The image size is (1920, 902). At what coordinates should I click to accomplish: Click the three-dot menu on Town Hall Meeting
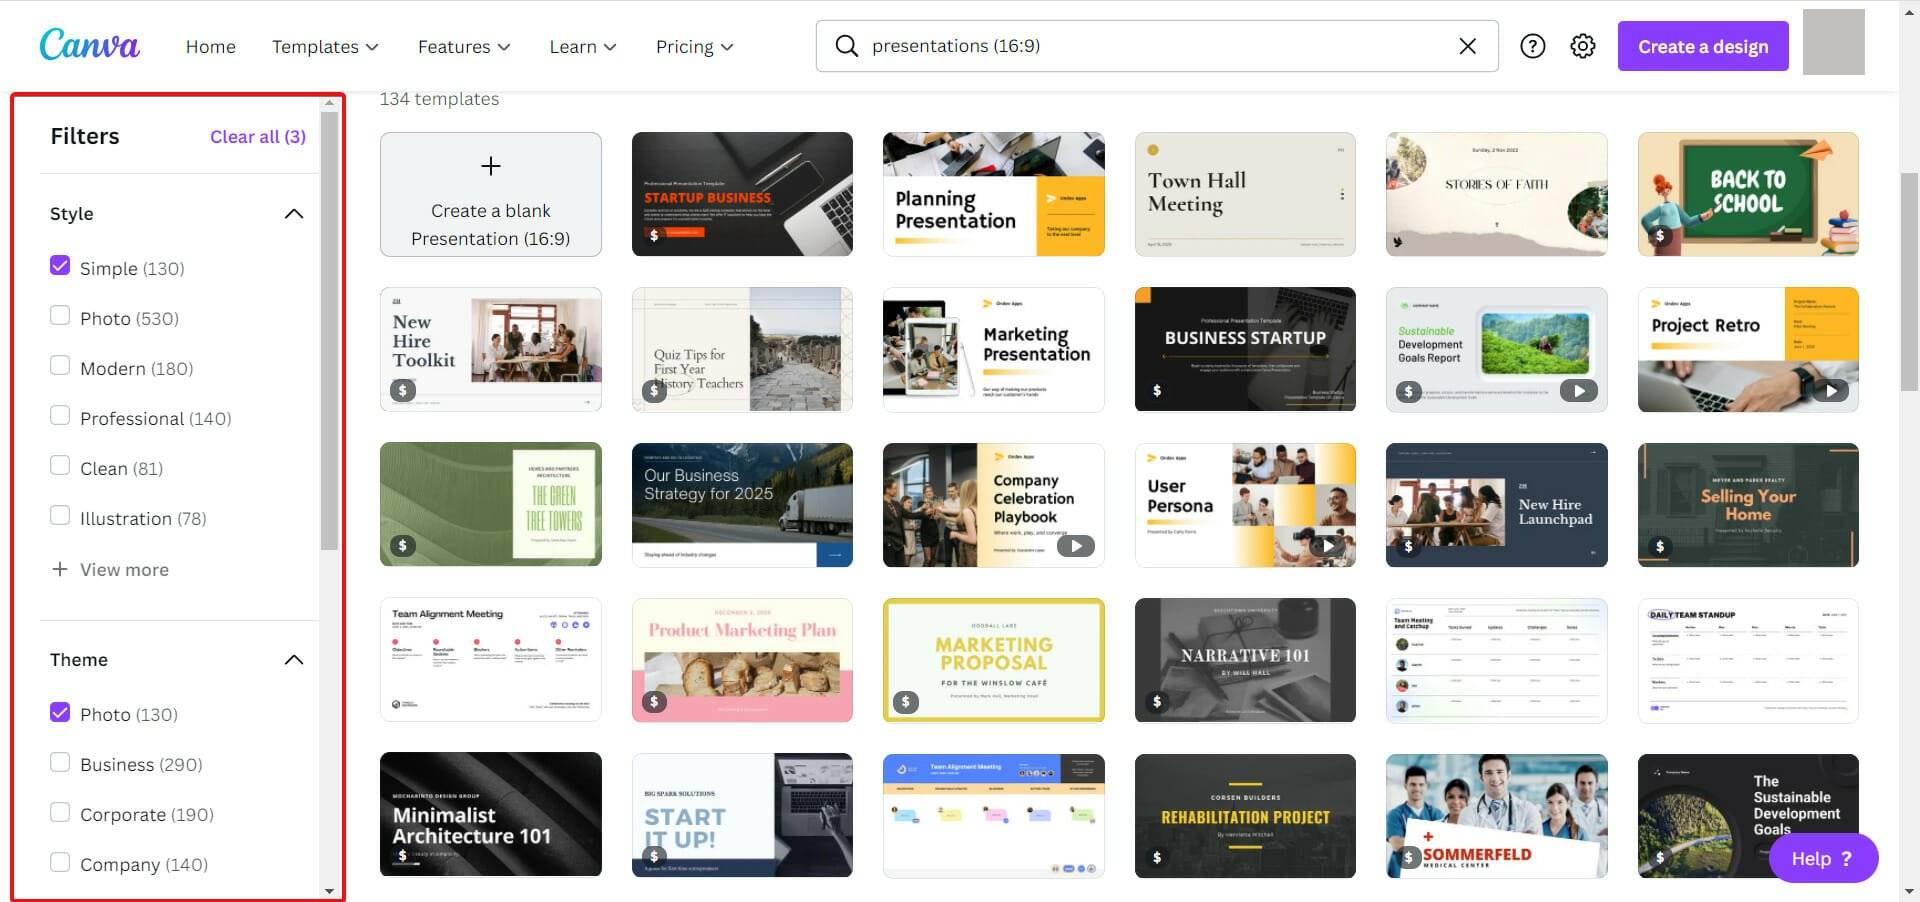(x=1341, y=195)
